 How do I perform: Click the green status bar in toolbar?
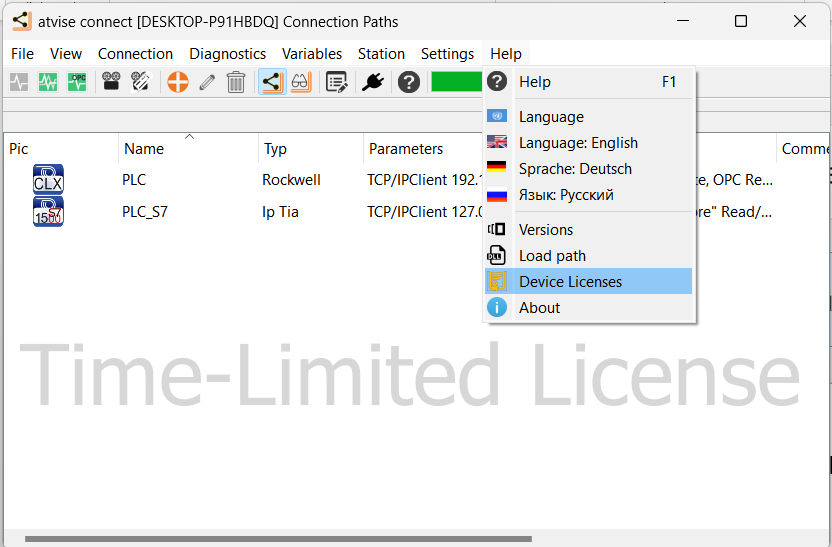[457, 82]
